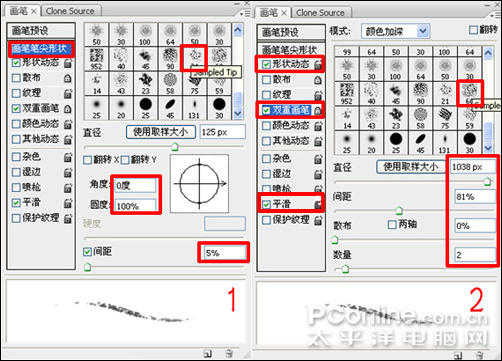The width and height of the screenshot is (502, 361).
Task: Select the 43 brush tip in left panel
Action: [121, 83]
